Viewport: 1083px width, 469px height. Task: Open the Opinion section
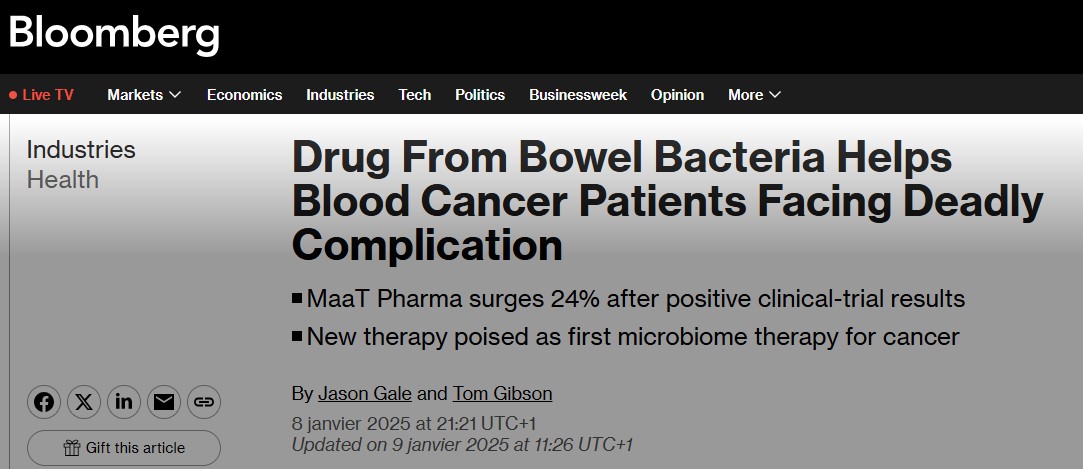[677, 95]
